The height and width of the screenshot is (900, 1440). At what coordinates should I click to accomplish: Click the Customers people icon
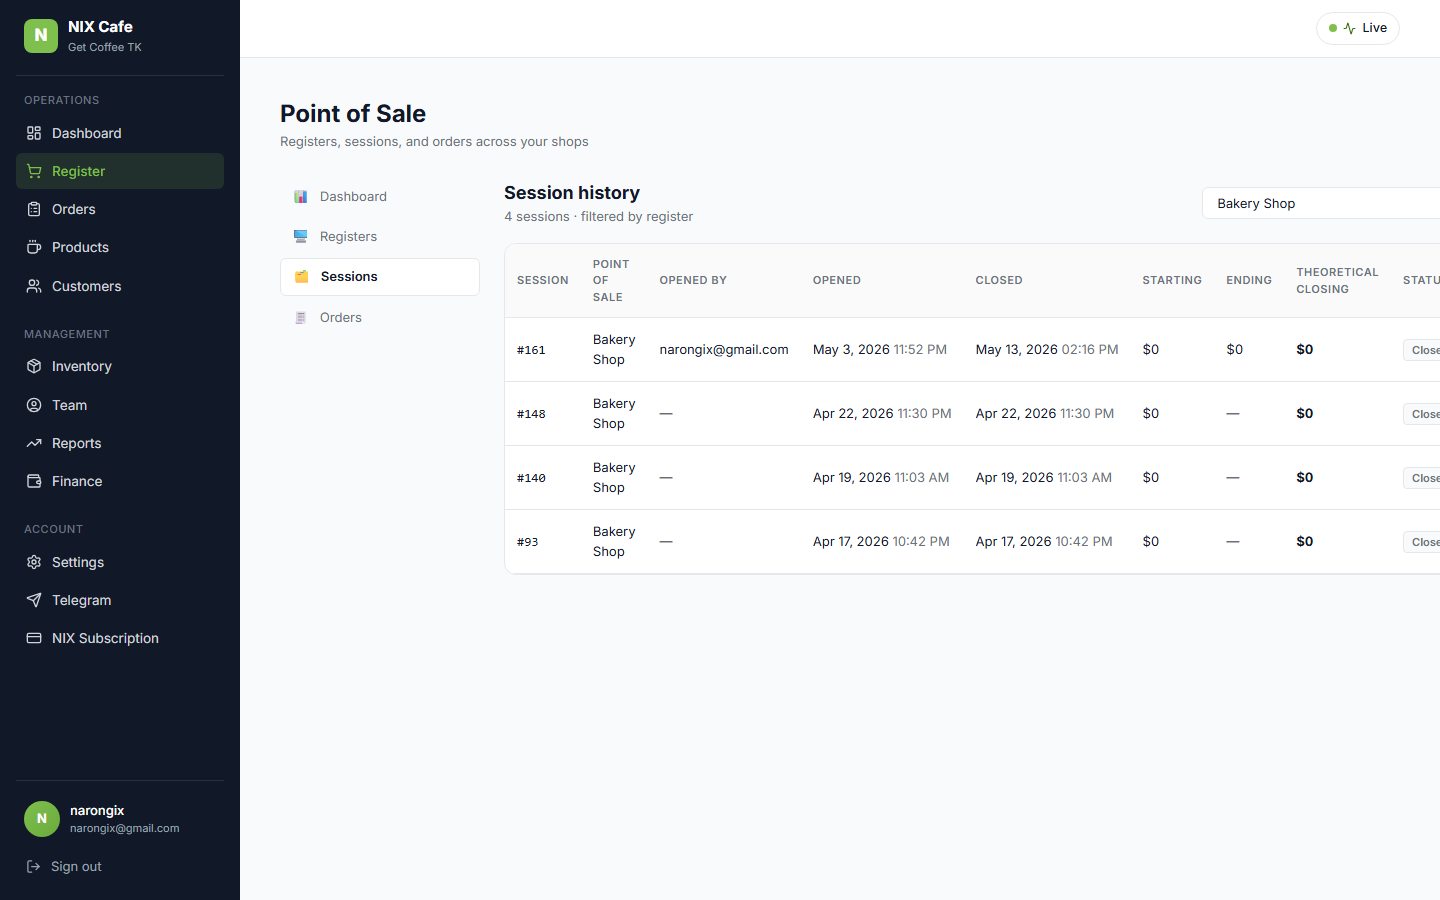[x=34, y=286]
